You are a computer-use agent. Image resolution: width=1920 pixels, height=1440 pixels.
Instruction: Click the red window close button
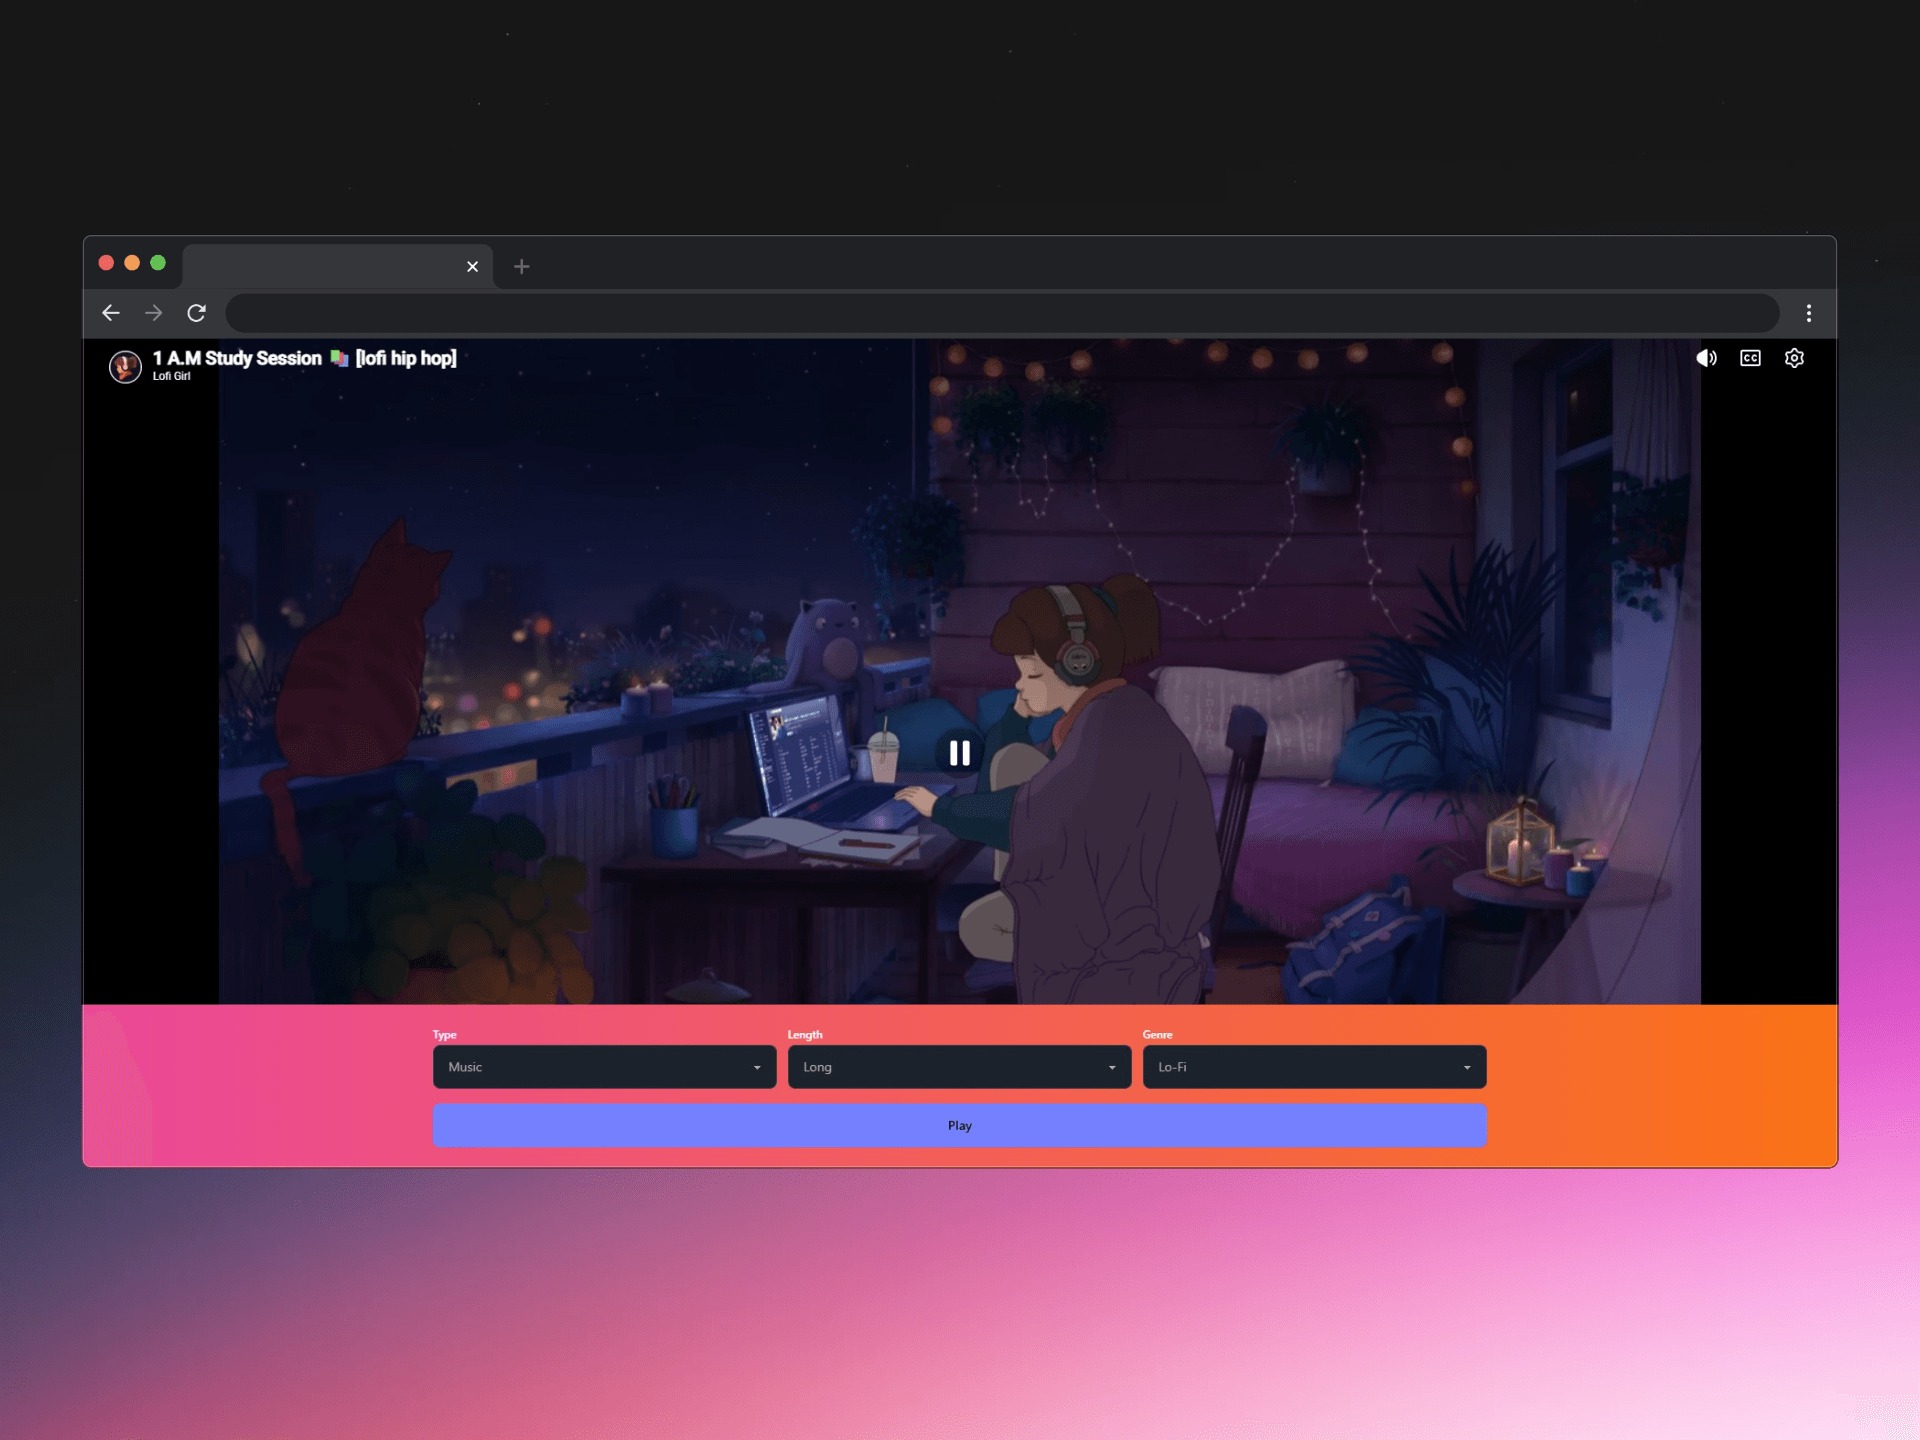point(106,263)
